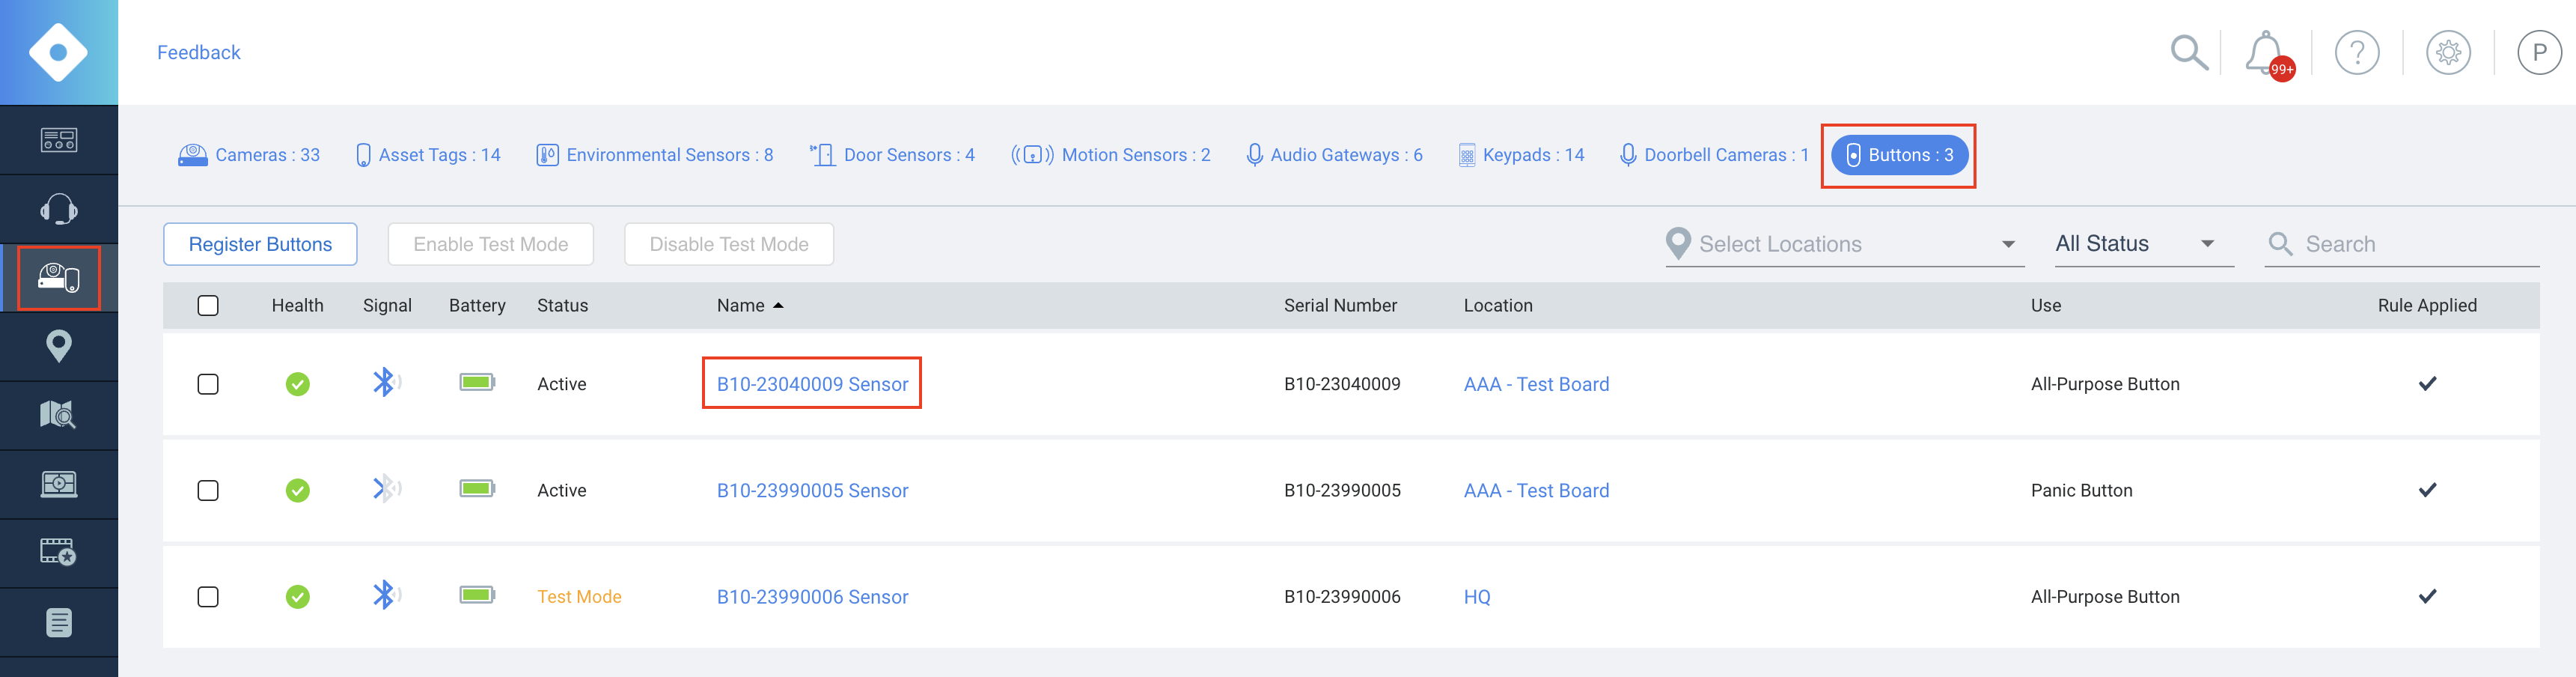Open the reports document sidebar icon
Screen dimensions: 2576x677
pos(59,623)
